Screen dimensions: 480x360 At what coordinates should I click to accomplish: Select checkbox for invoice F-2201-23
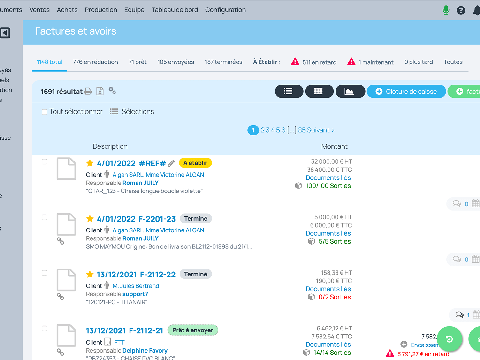click(44, 217)
